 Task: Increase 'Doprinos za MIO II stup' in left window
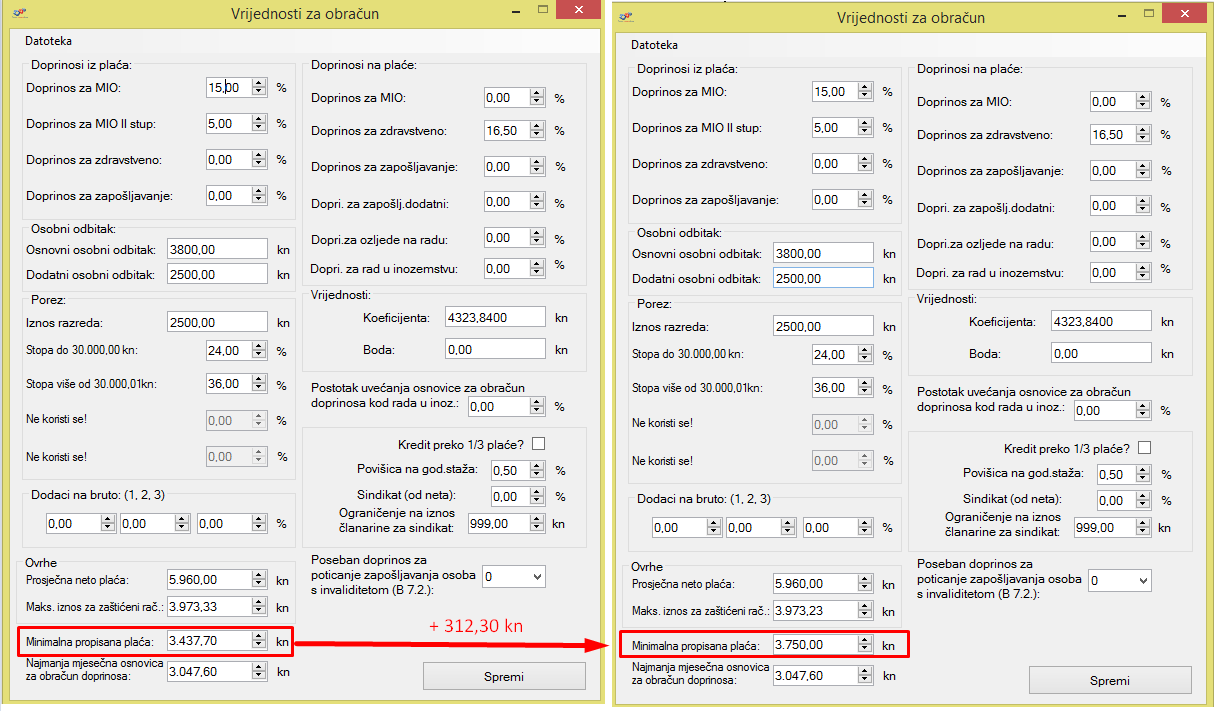pos(259,119)
